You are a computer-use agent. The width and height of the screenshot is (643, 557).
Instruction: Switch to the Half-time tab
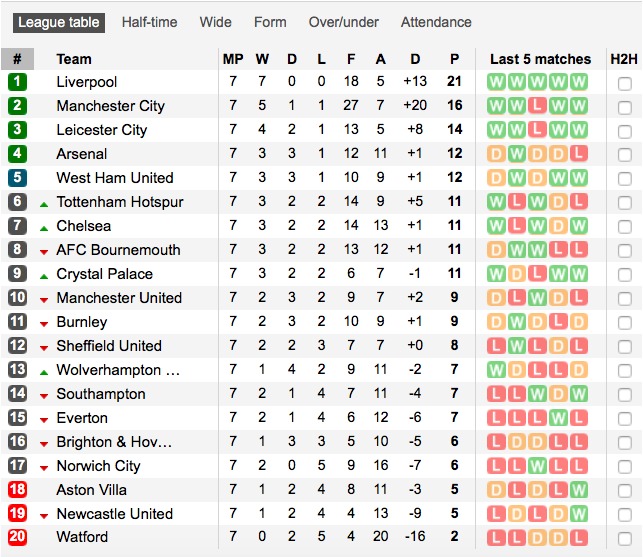pyautogui.click(x=150, y=22)
